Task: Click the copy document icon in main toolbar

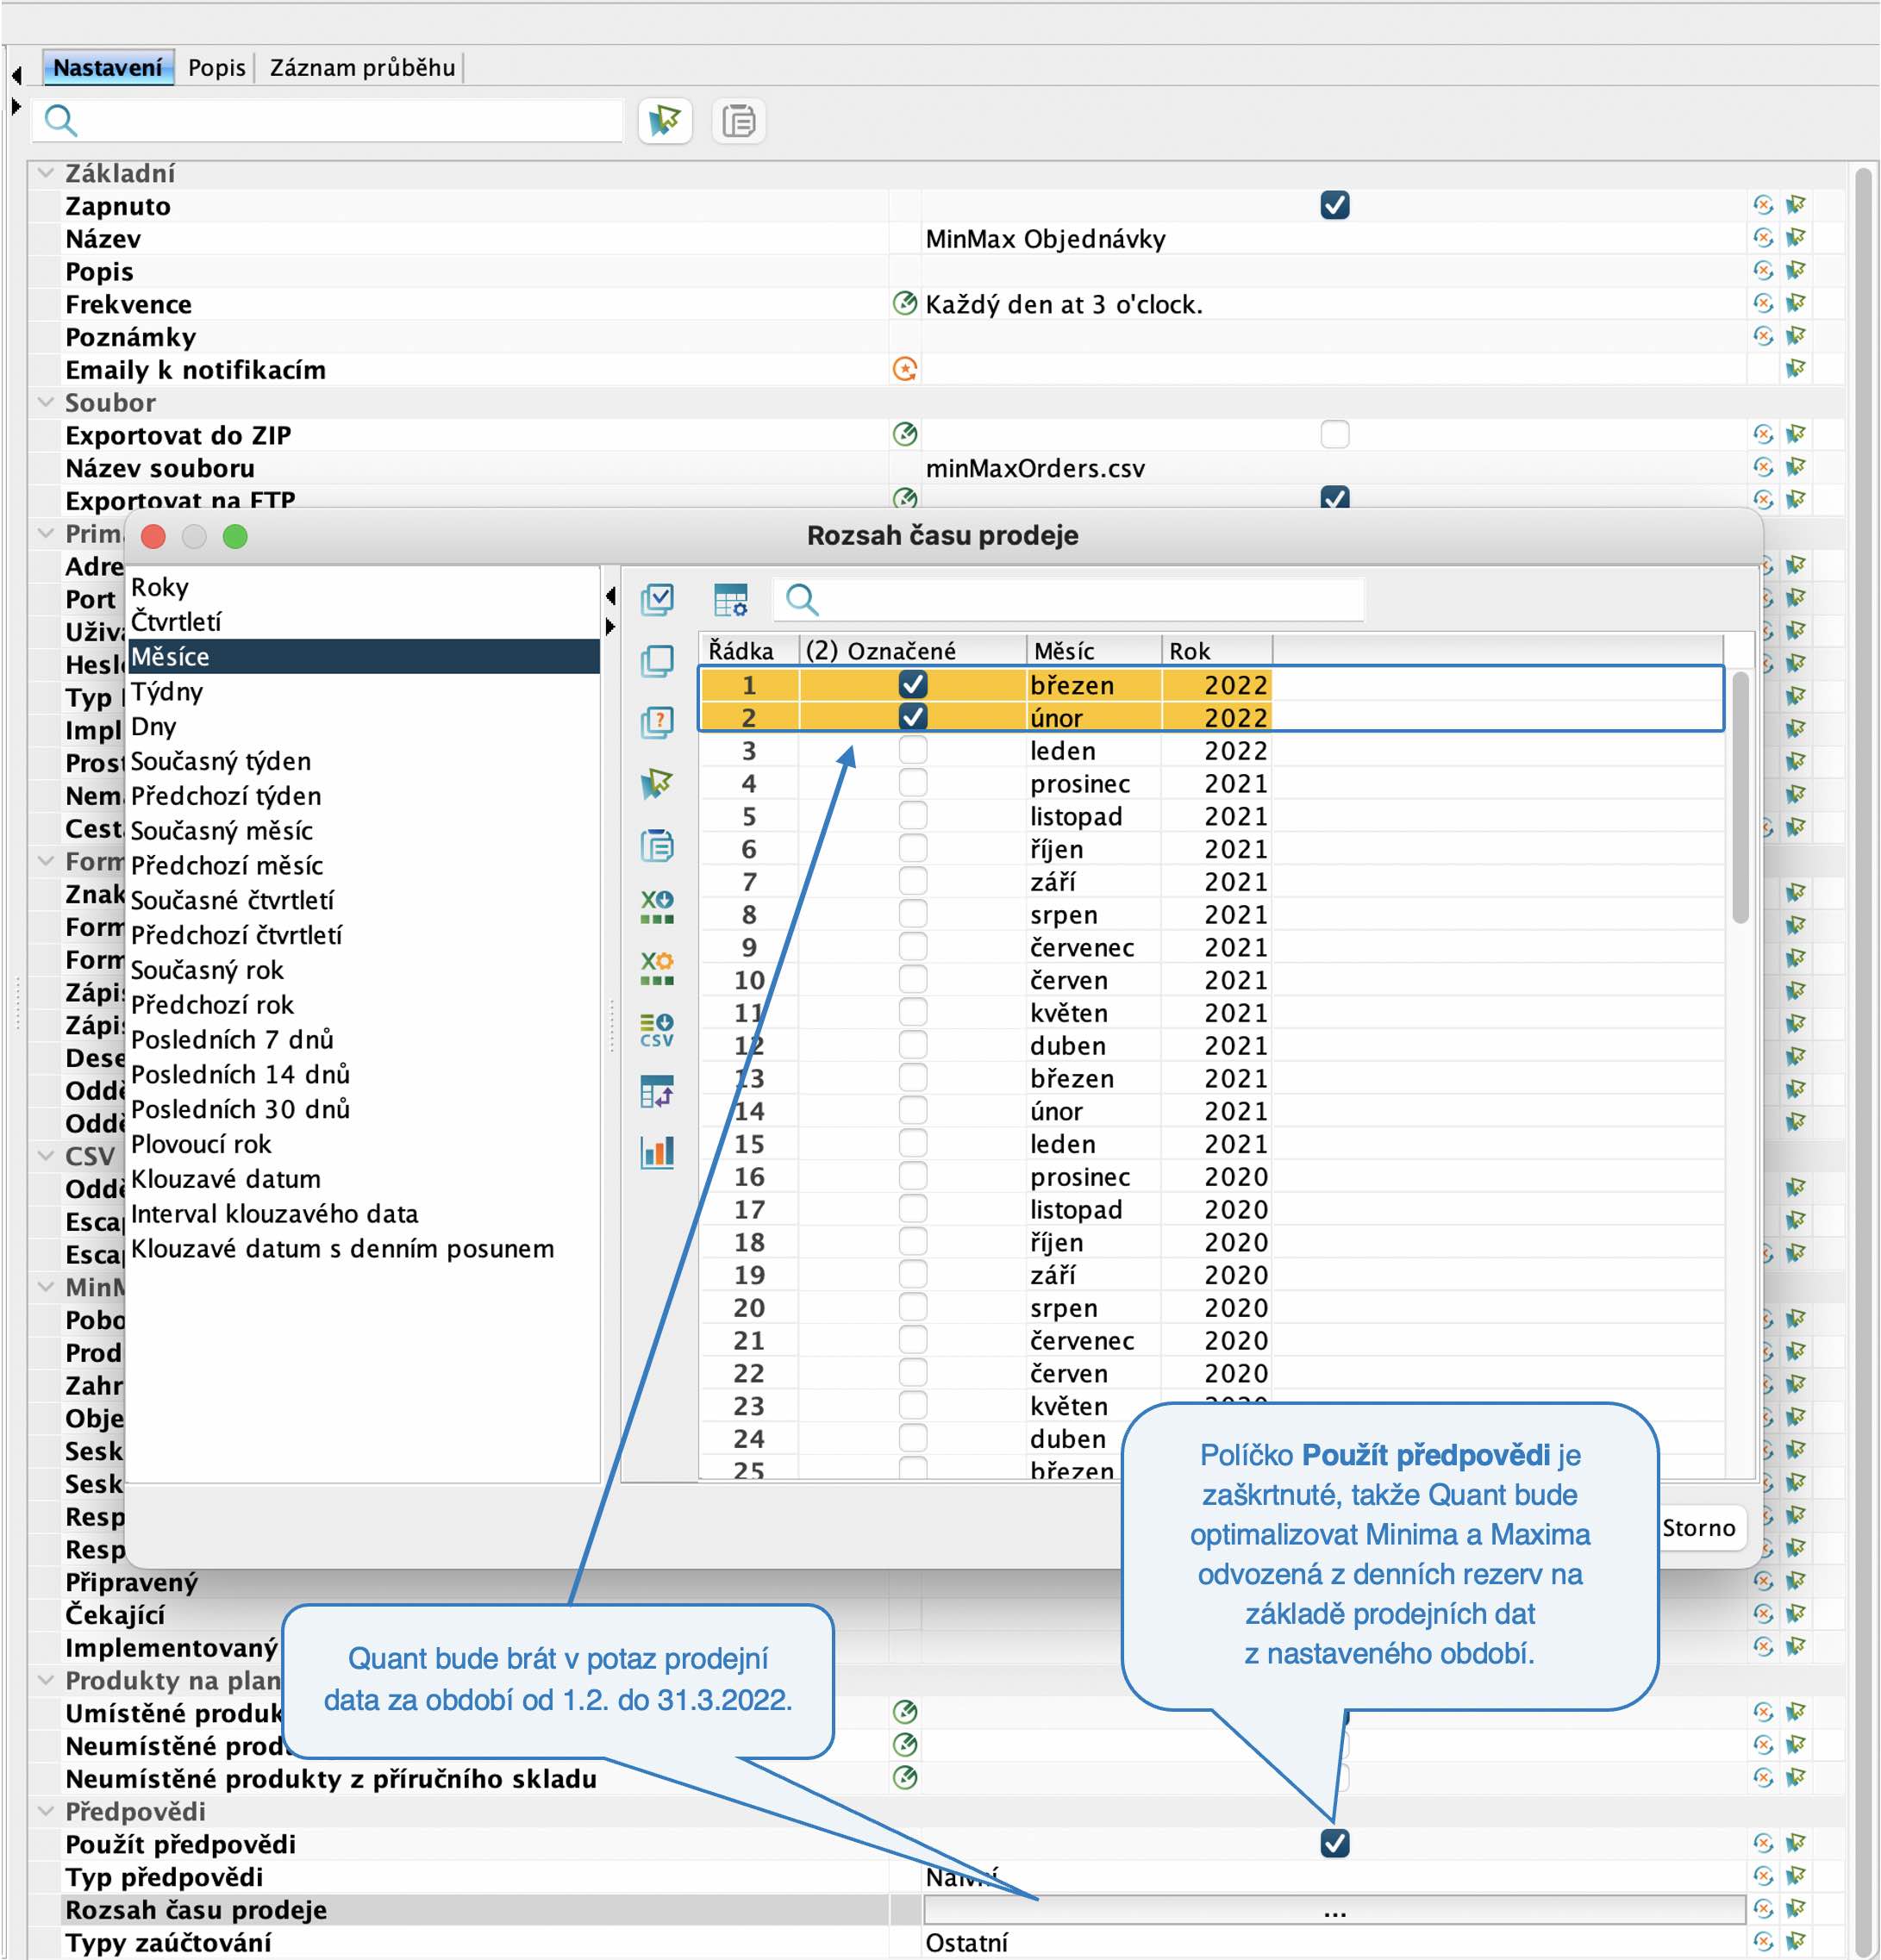Action: pyautogui.click(x=739, y=121)
